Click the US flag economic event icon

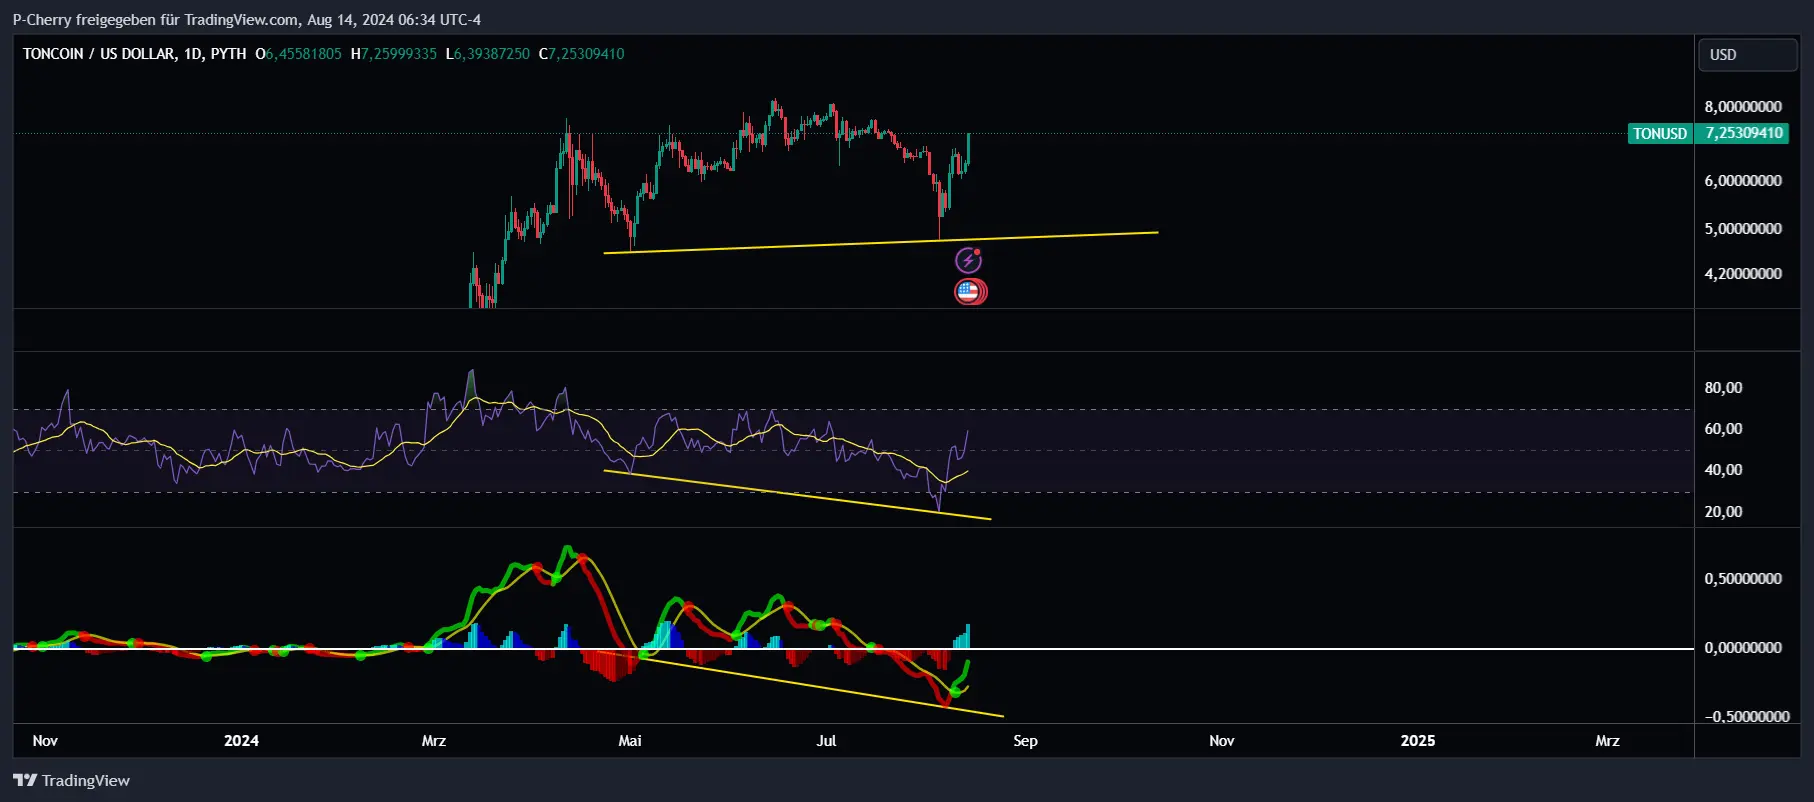[969, 292]
